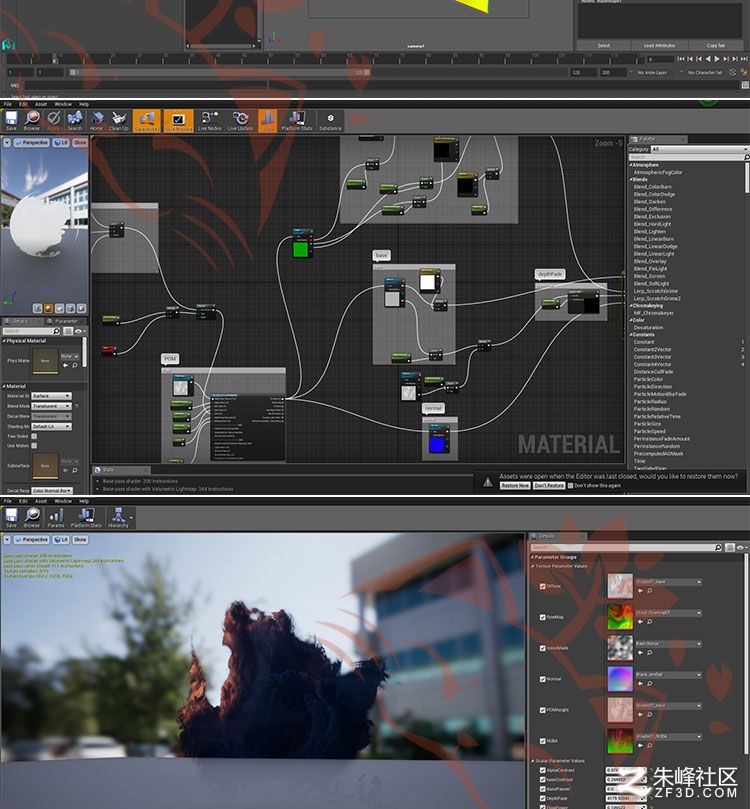This screenshot has width=750, height=809.
Task: Browse to the Diffuse texture (magnifier icon)
Action: 649,591
